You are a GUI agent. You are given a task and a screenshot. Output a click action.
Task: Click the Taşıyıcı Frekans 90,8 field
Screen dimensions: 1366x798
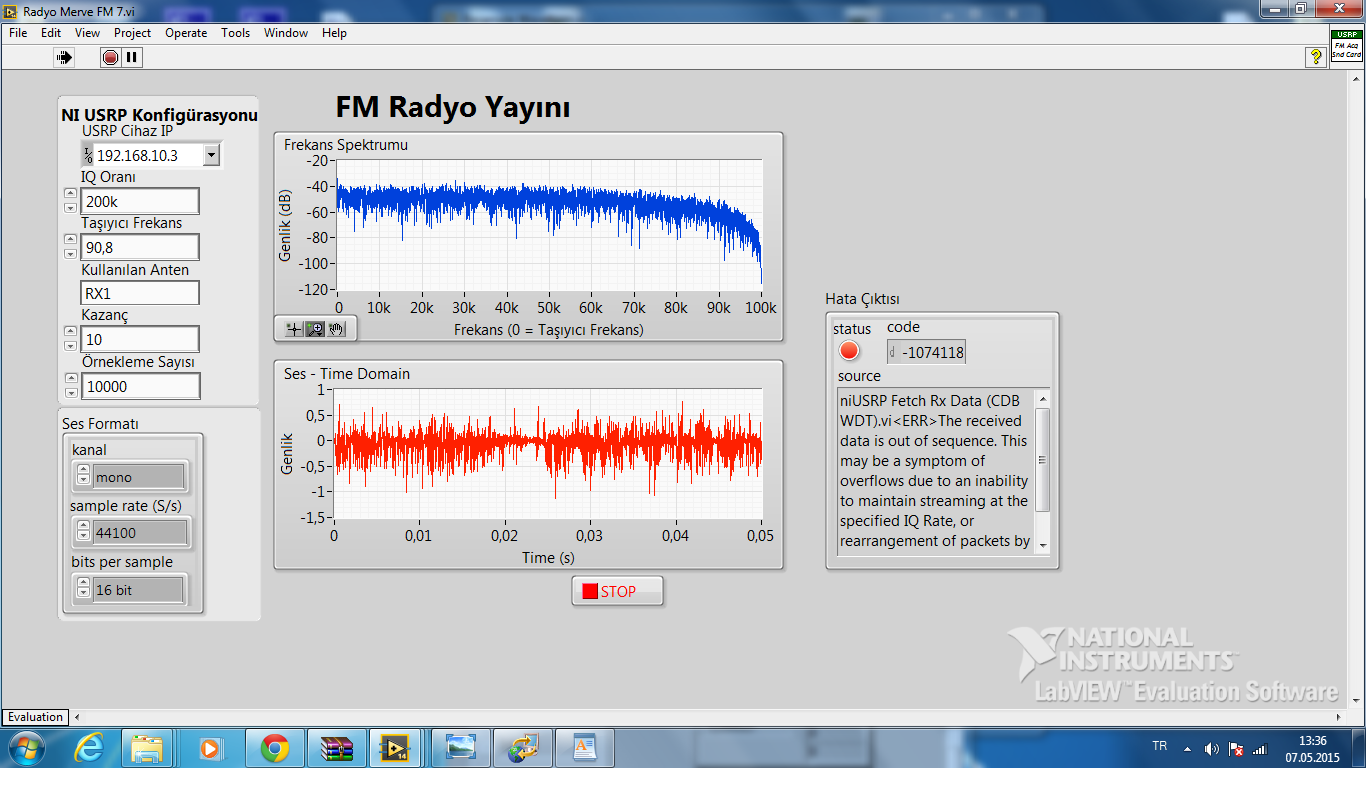click(140, 247)
